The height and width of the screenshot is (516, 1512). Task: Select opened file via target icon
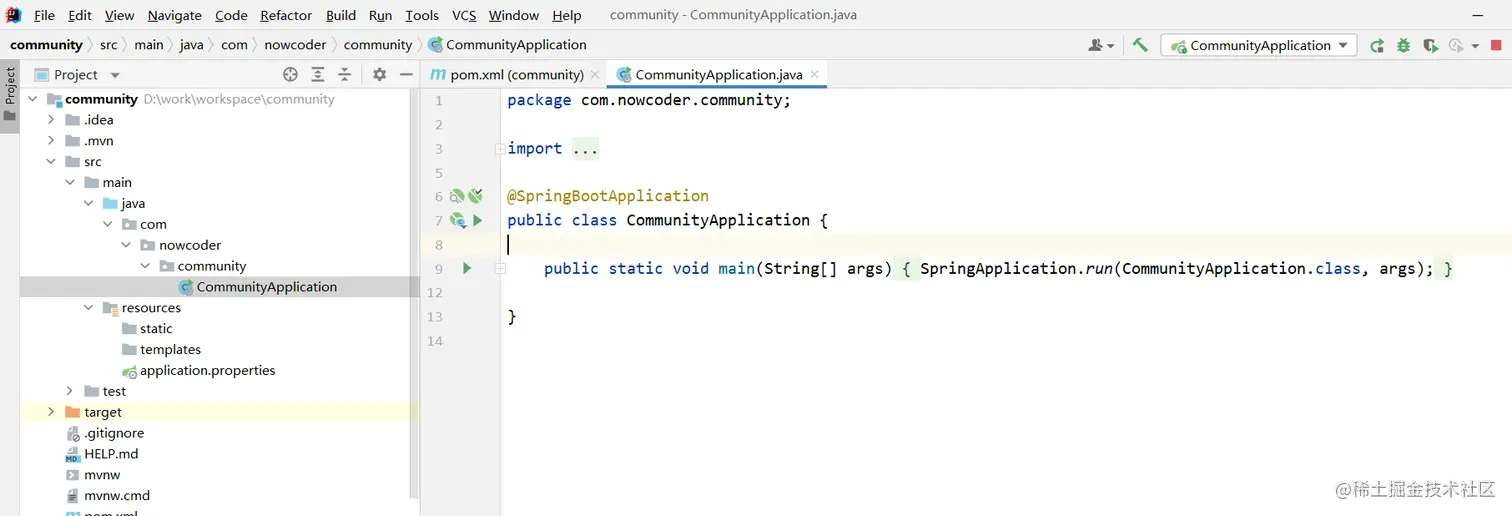pos(290,74)
